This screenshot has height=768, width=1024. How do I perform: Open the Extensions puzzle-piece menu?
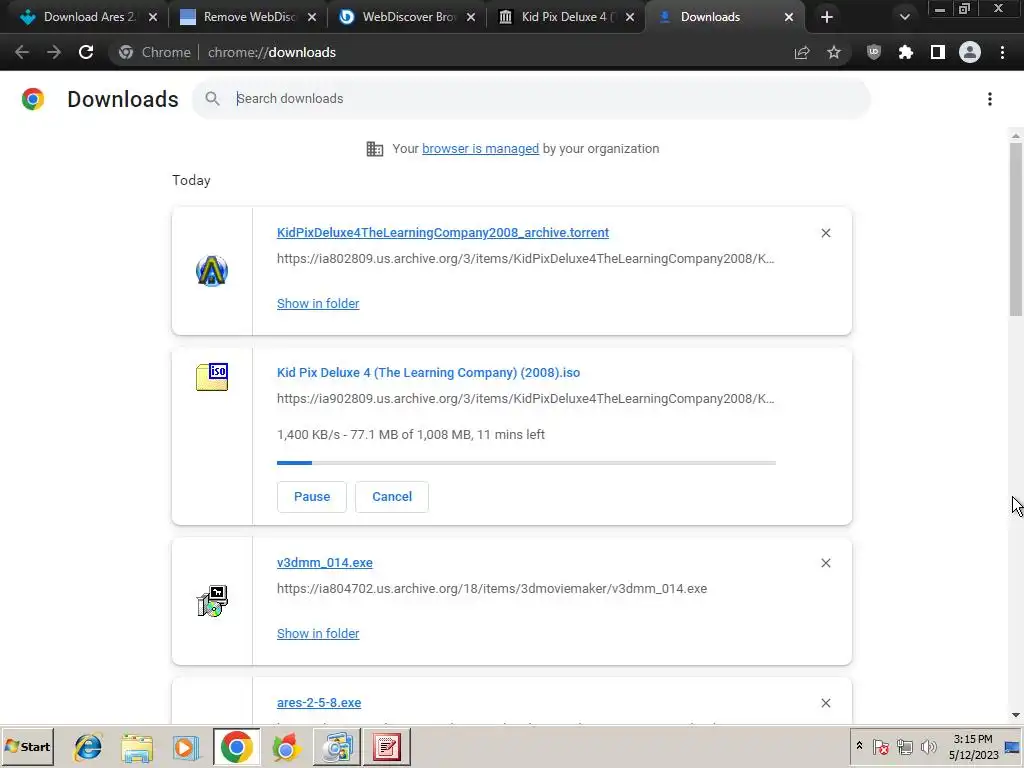pyautogui.click(x=906, y=52)
